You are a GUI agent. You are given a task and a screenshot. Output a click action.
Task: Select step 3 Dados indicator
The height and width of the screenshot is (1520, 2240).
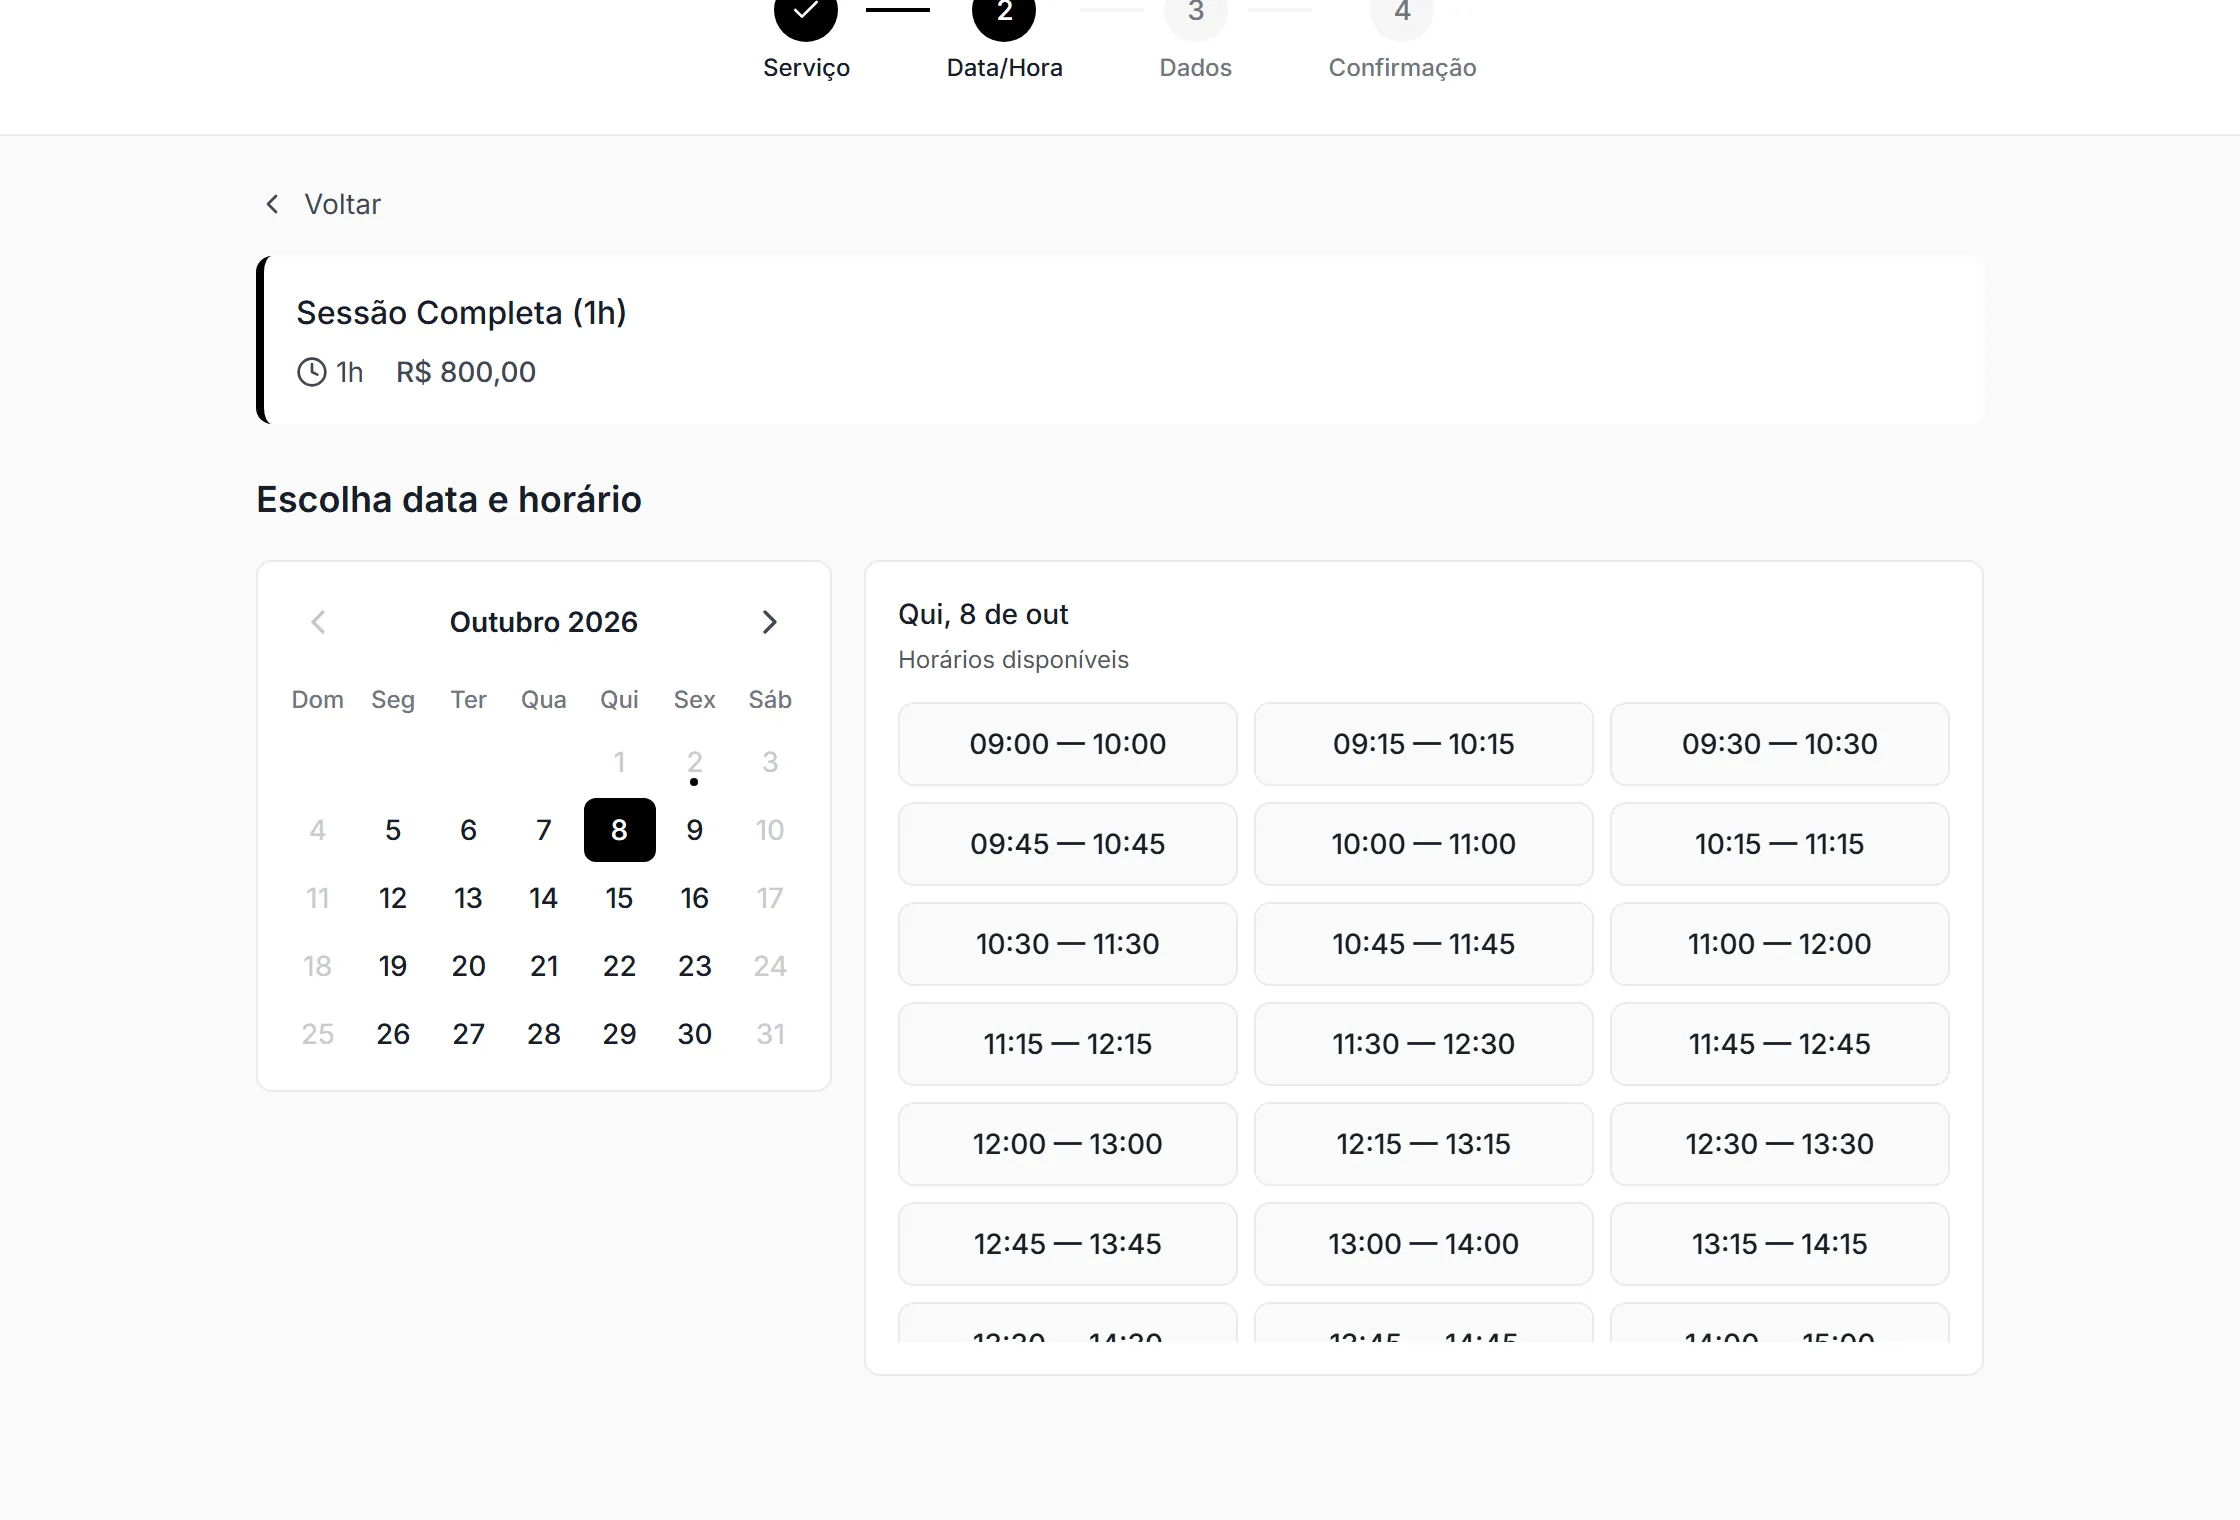(1195, 12)
